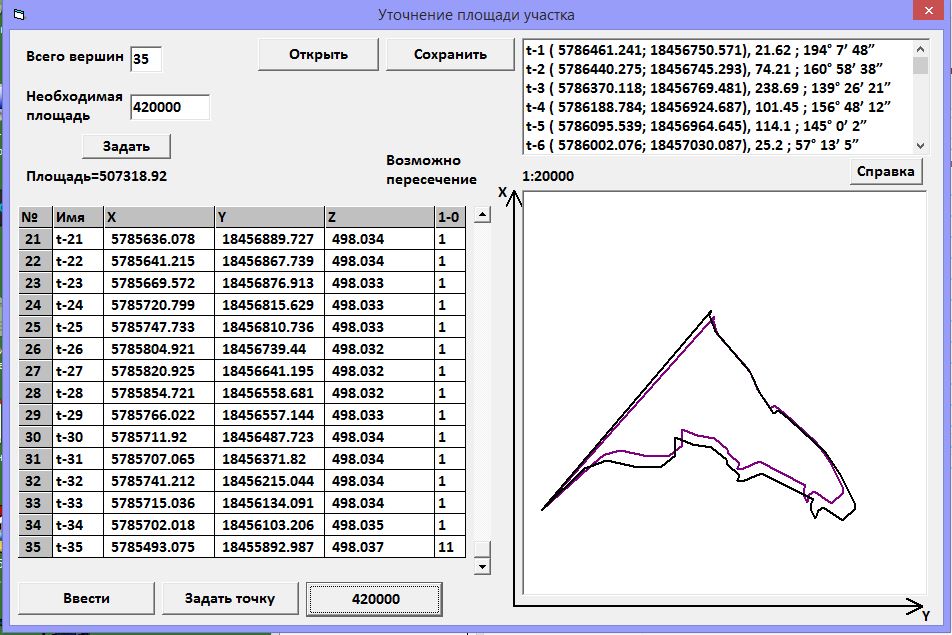Viewport: 952px width, 635px height.
Task: Click the Z cell 498.037
Action: click(379, 548)
